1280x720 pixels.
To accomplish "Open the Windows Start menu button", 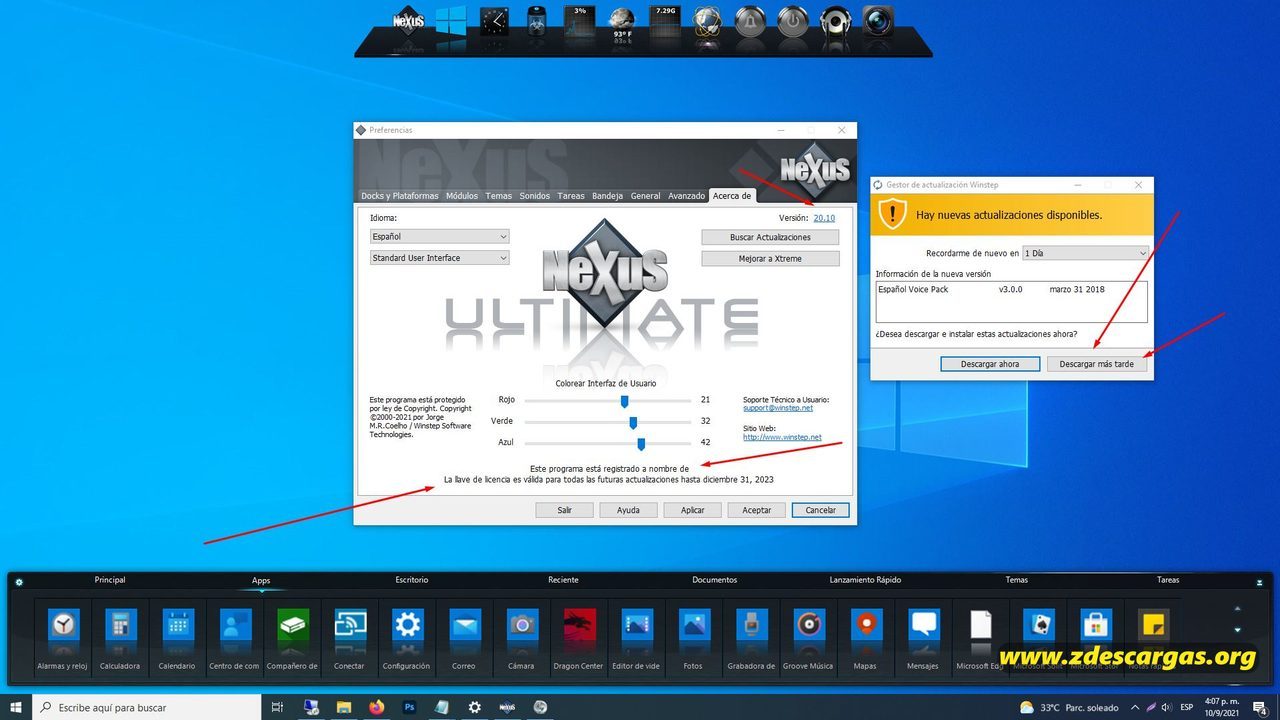I will 16,707.
